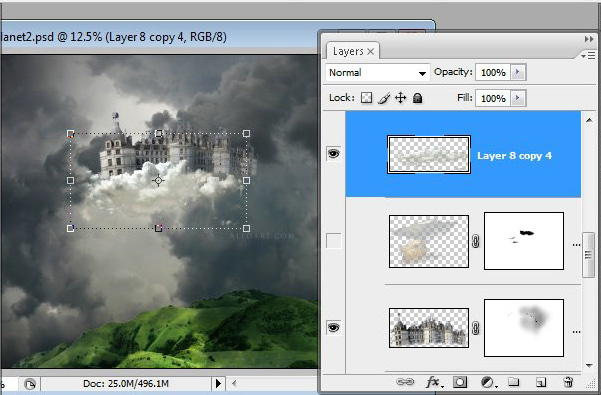Create a new group folder
Viewport: 601px width, 395px height.
[514, 382]
